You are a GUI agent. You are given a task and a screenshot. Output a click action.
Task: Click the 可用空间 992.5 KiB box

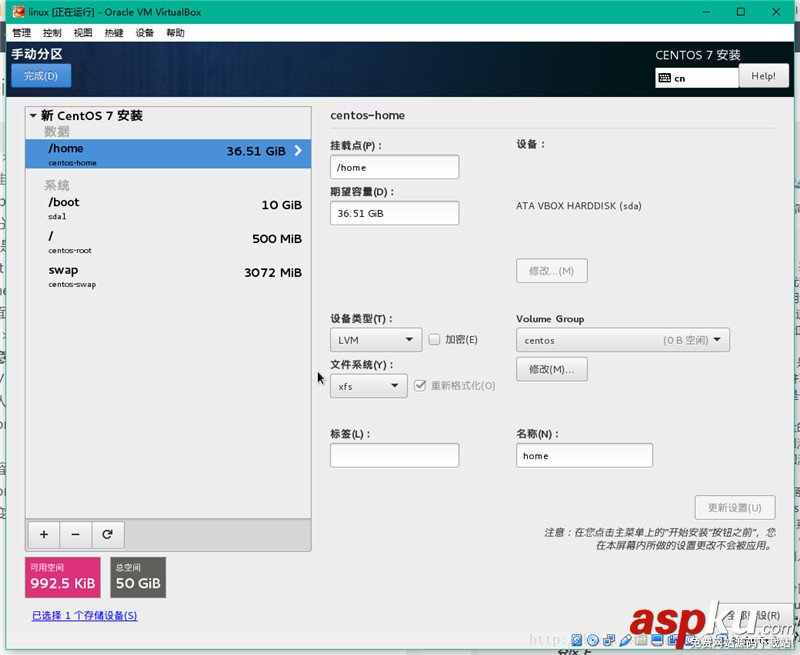[x=63, y=577]
